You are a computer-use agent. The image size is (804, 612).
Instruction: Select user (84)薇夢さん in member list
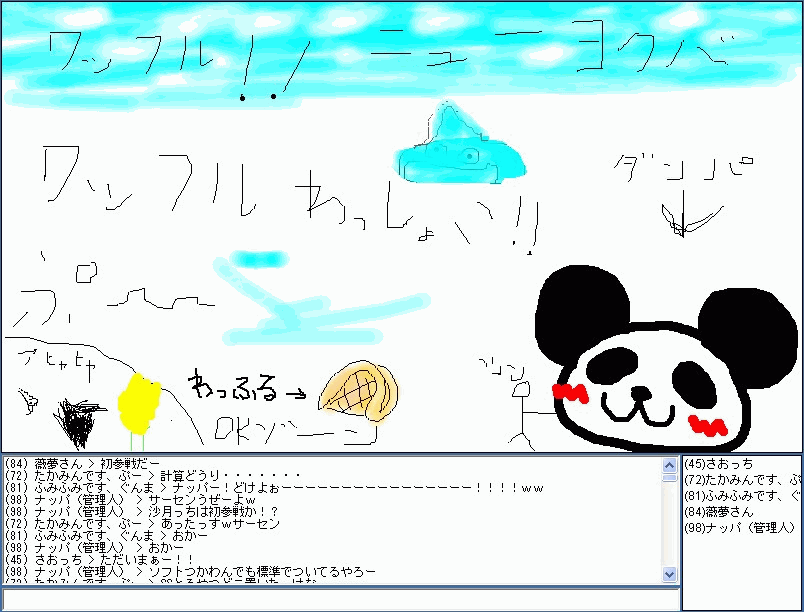[x=719, y=512]
